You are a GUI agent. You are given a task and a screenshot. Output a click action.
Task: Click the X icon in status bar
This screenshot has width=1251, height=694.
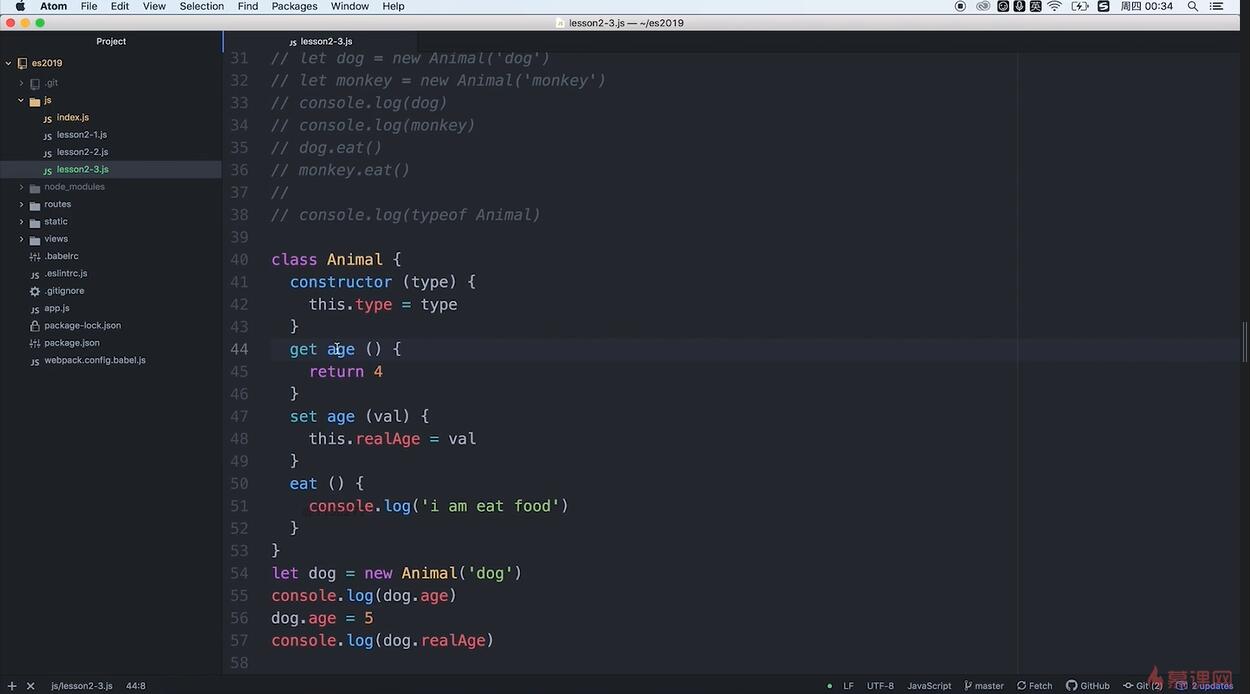point(30,686)
